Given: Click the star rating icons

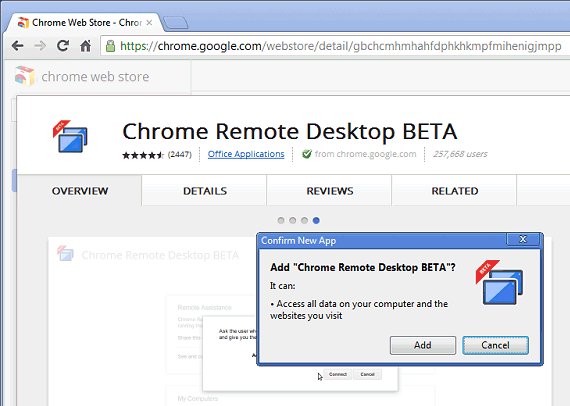Looking at the screenshot, I should 143,155.
